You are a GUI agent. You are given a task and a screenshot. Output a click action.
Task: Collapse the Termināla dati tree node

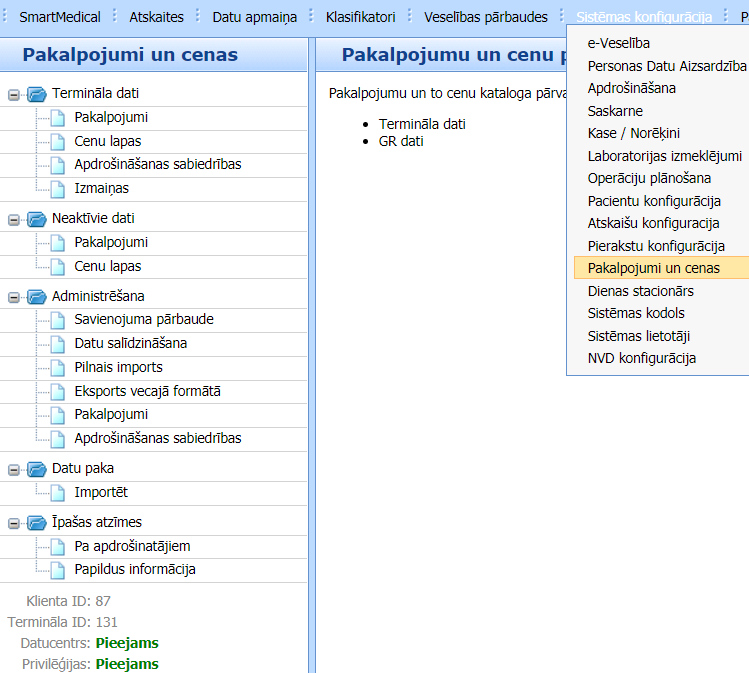[14, 94]
